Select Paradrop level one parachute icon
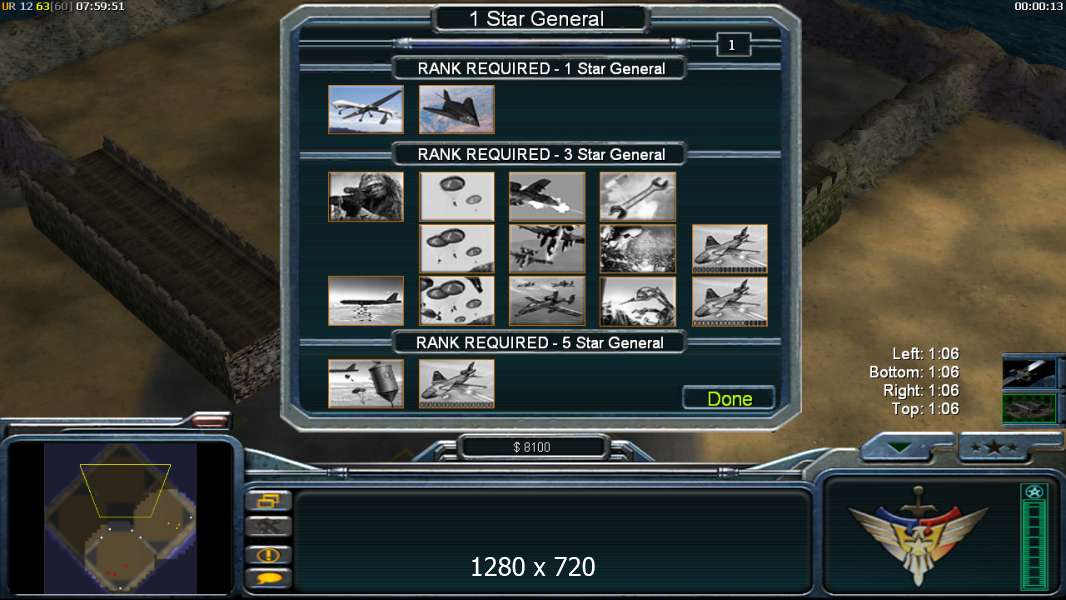Screen dimensions: 1066x600 pyautogui.click(x=457, y=196)
